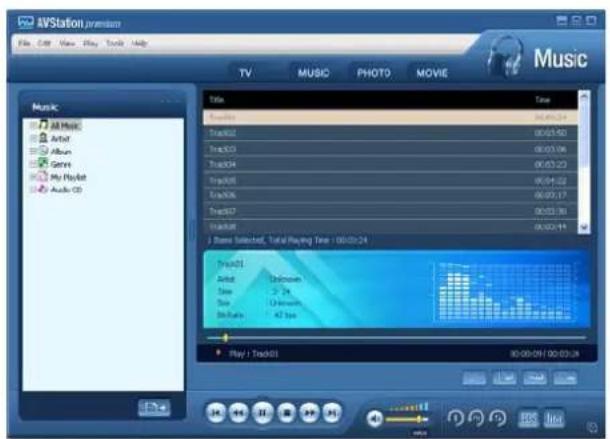
Task: Click the AVStation logo icon
Action: coord(26,22)
